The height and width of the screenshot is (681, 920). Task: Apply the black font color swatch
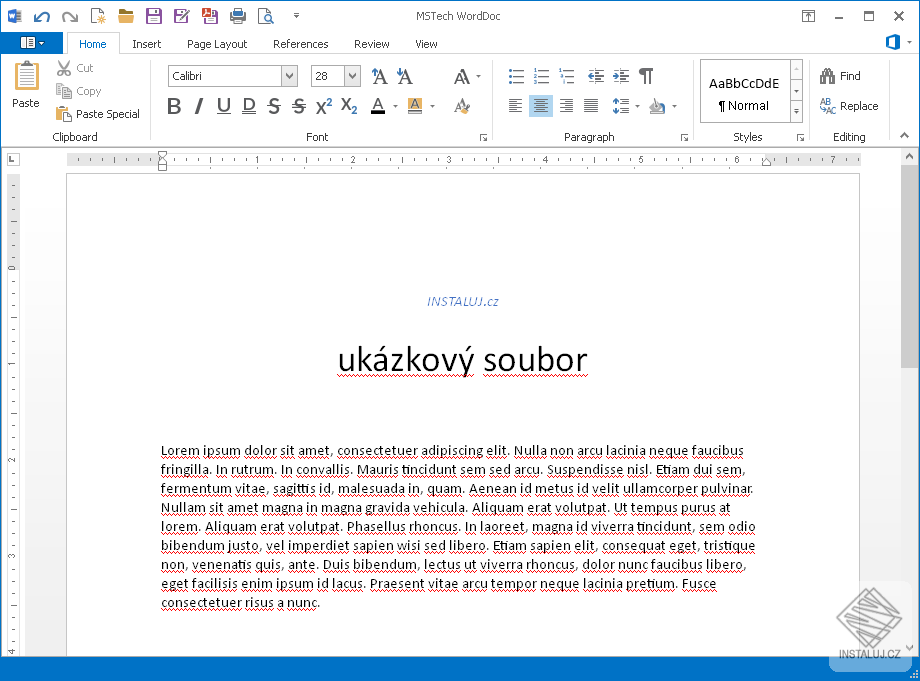point(378,106)
